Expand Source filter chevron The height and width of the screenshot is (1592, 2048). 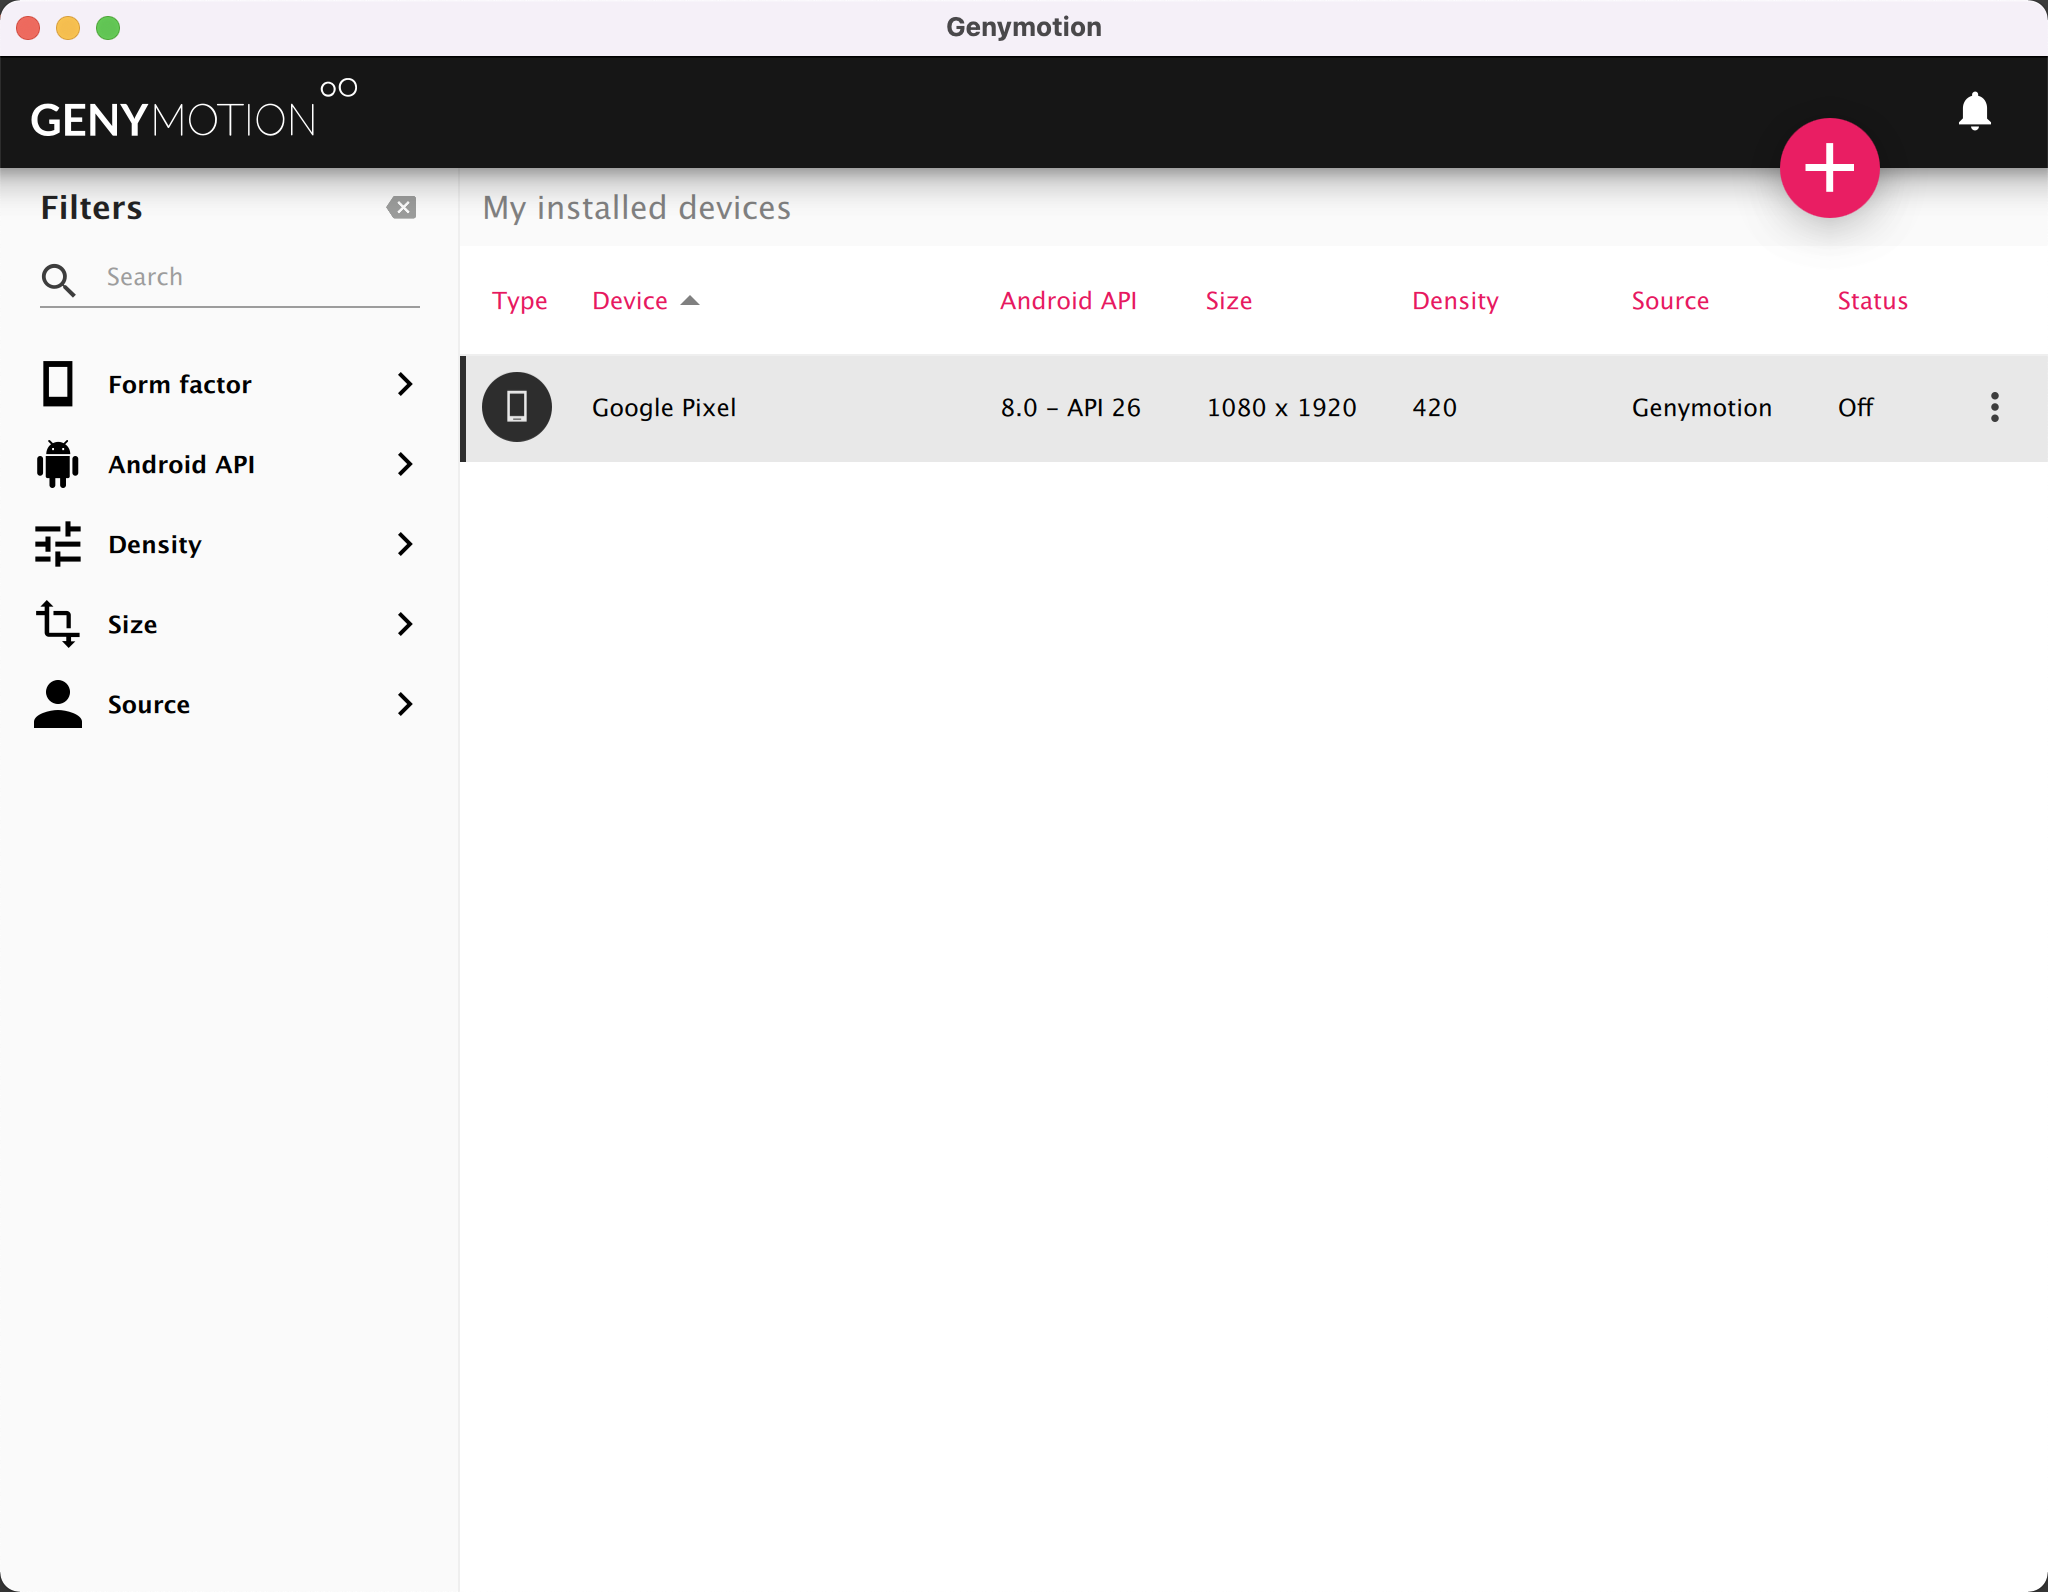pos(405,704)
